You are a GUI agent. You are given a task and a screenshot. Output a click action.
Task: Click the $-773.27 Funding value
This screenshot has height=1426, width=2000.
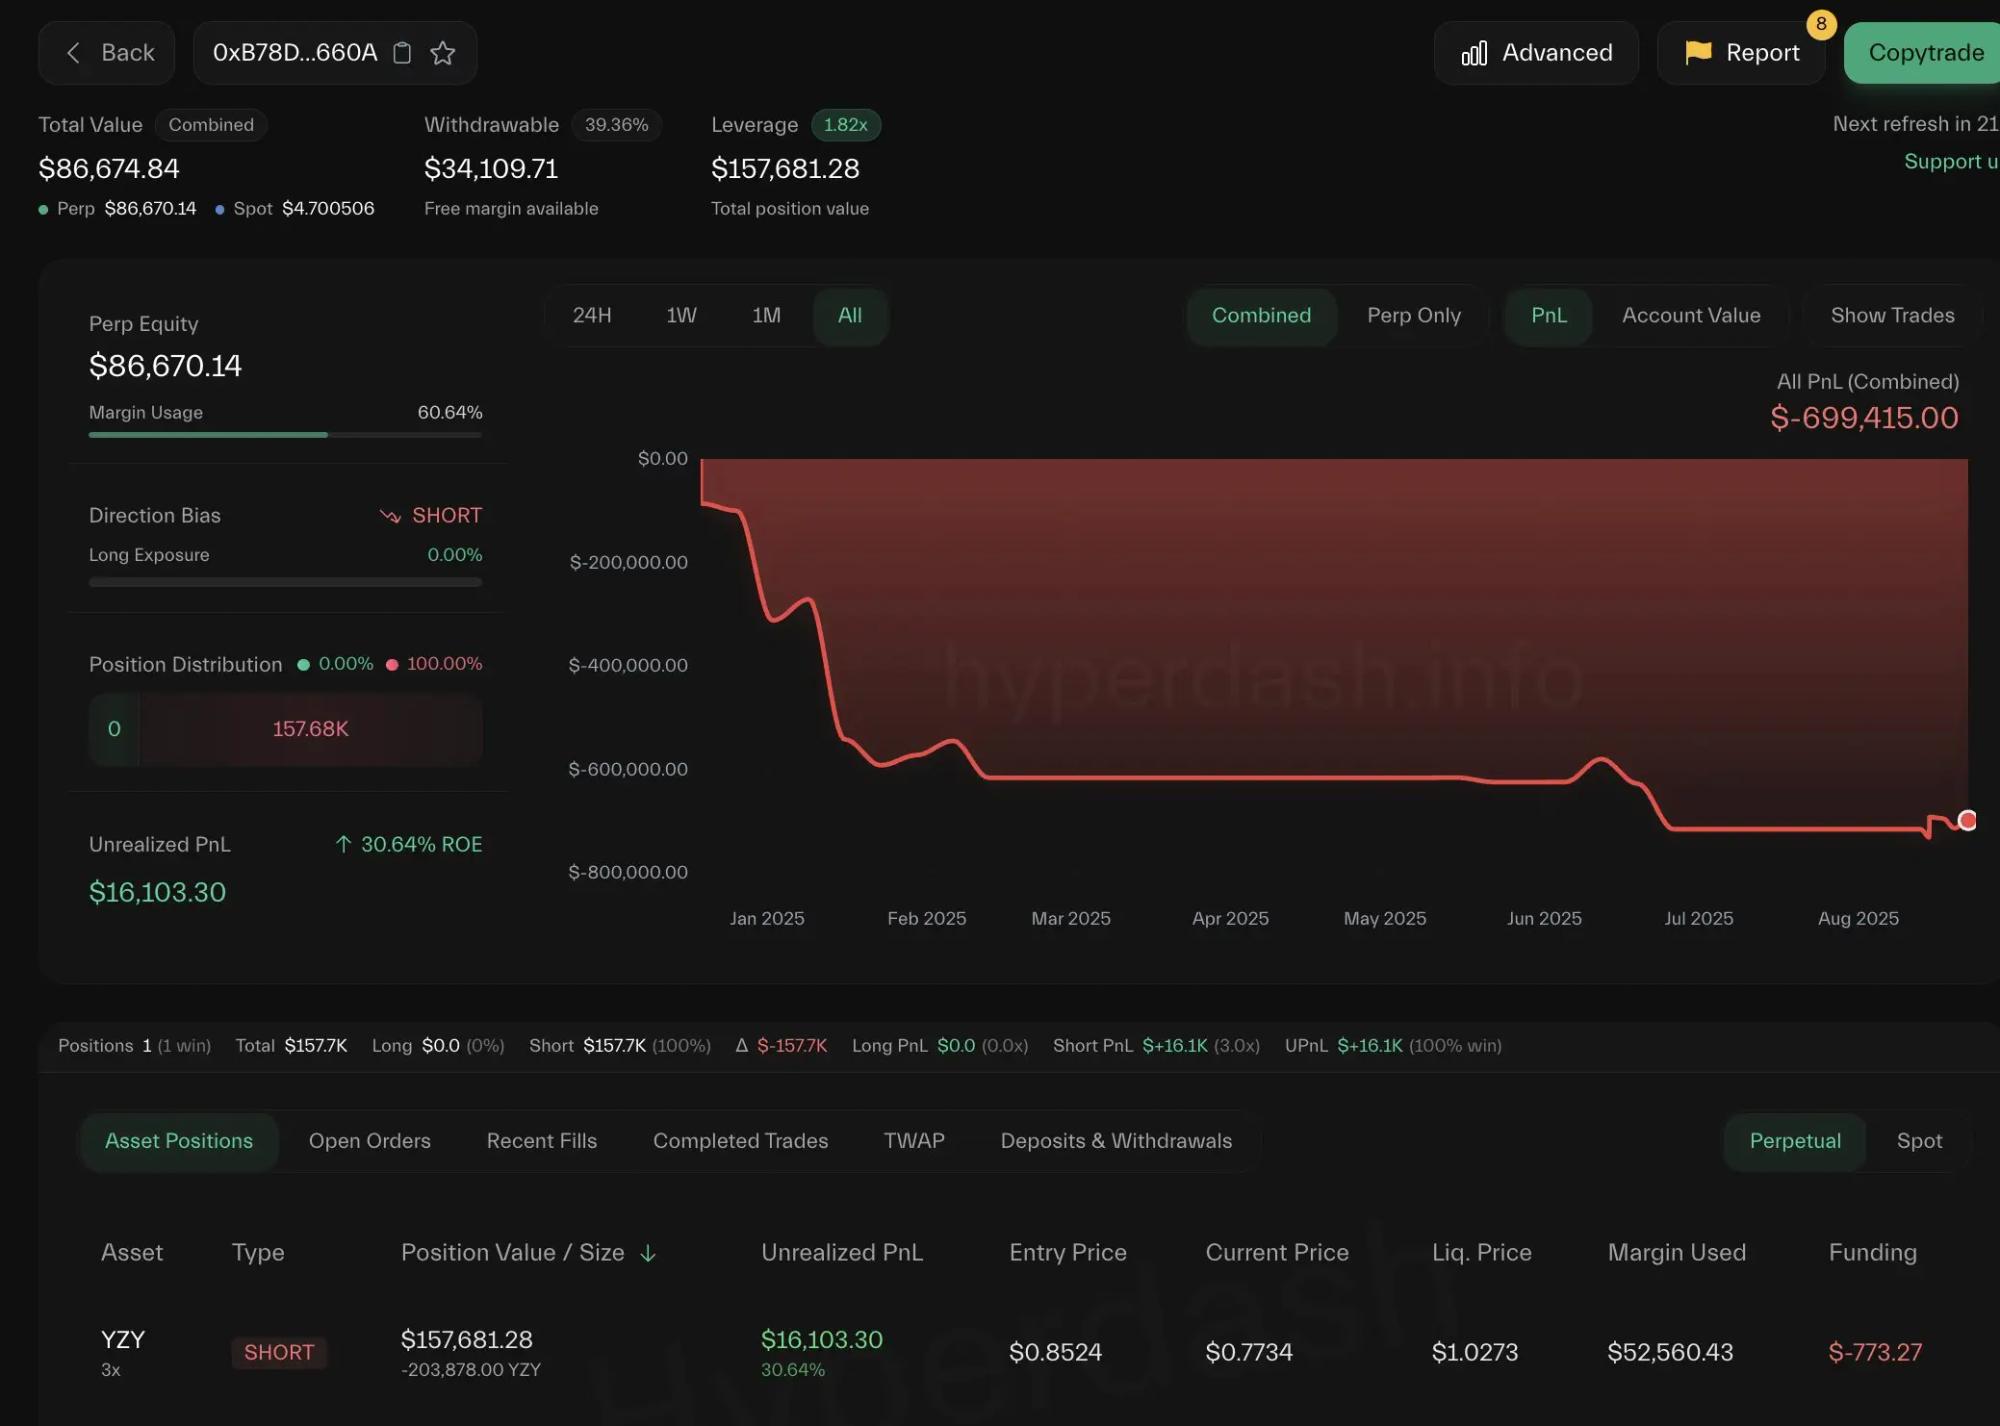[1875, 1353]
